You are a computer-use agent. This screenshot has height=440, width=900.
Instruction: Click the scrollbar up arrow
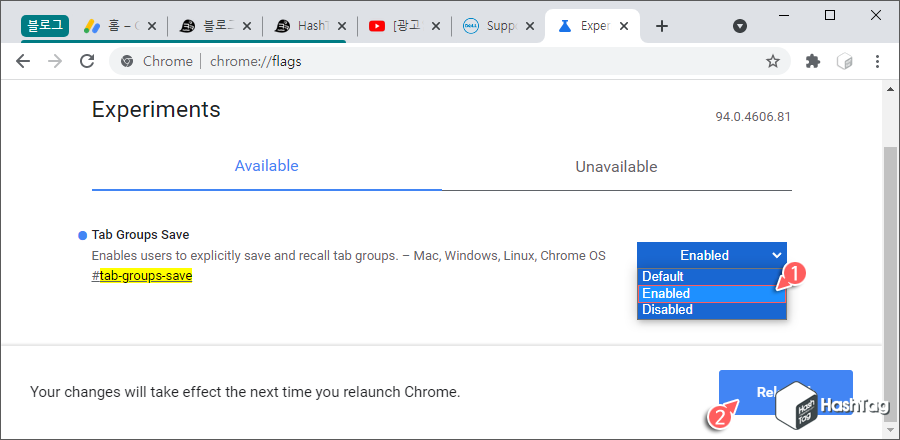point(890,89)
